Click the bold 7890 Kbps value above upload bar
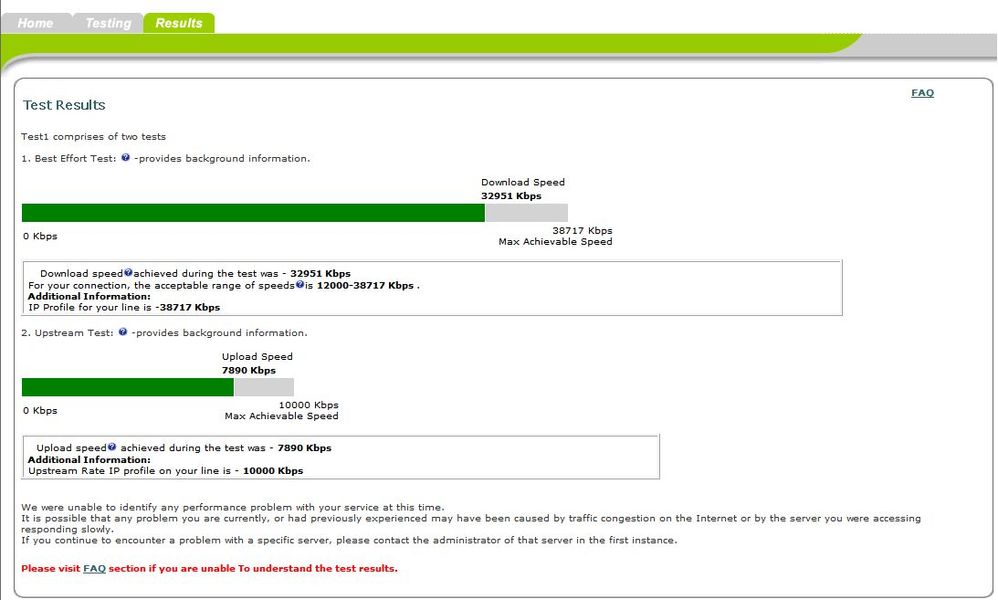Screen dimensions: 998x600 (249, 370)
